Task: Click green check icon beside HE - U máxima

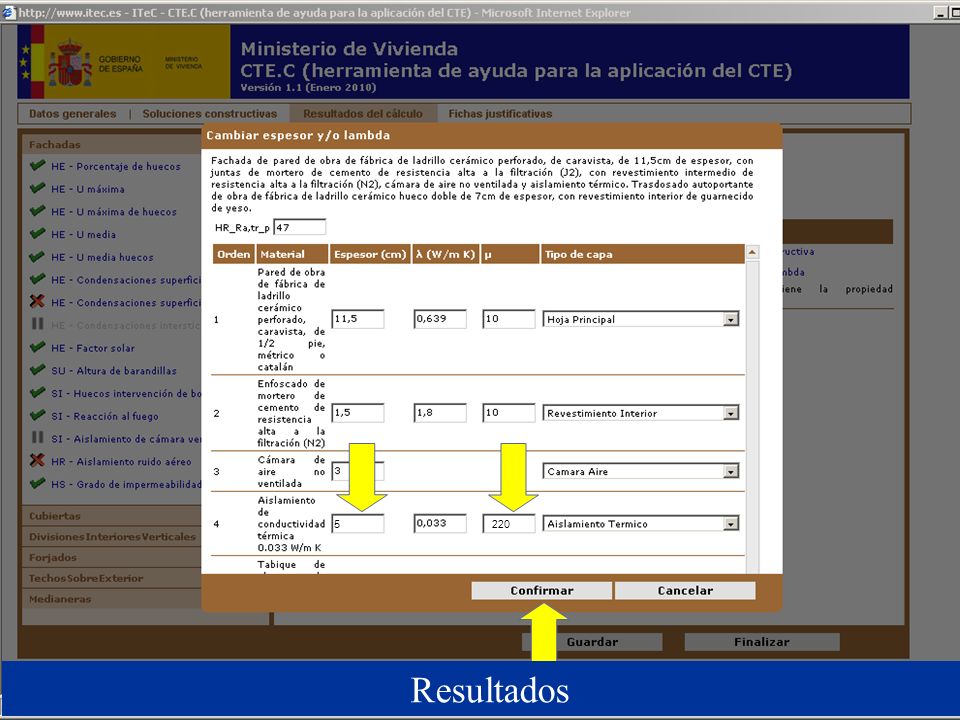Action: point(37,187)
